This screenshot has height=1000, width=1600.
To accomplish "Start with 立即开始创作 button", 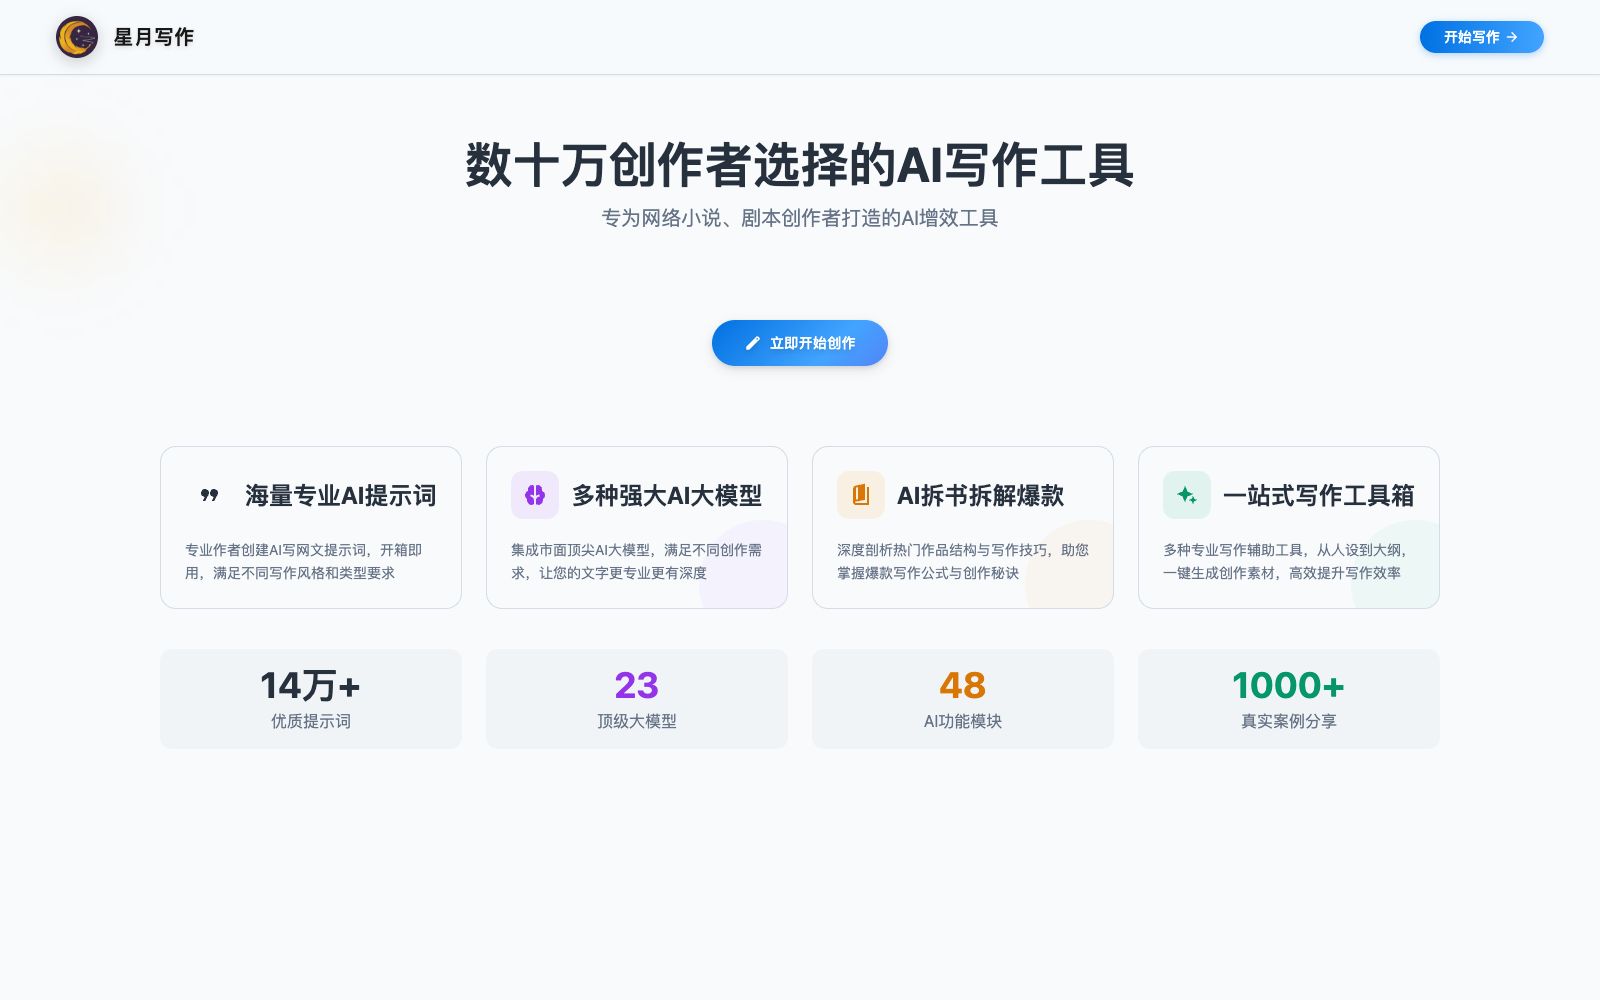I will (x=800, y=343).
